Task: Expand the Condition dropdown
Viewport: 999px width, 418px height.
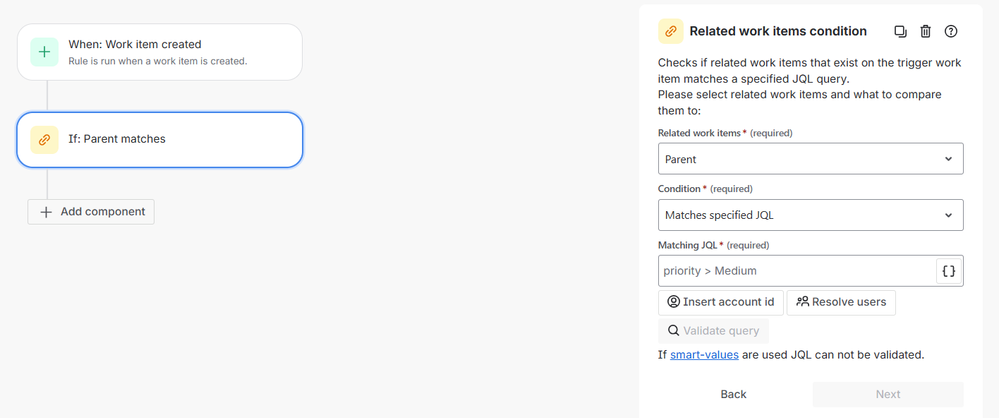Action: tap(810, 215)
